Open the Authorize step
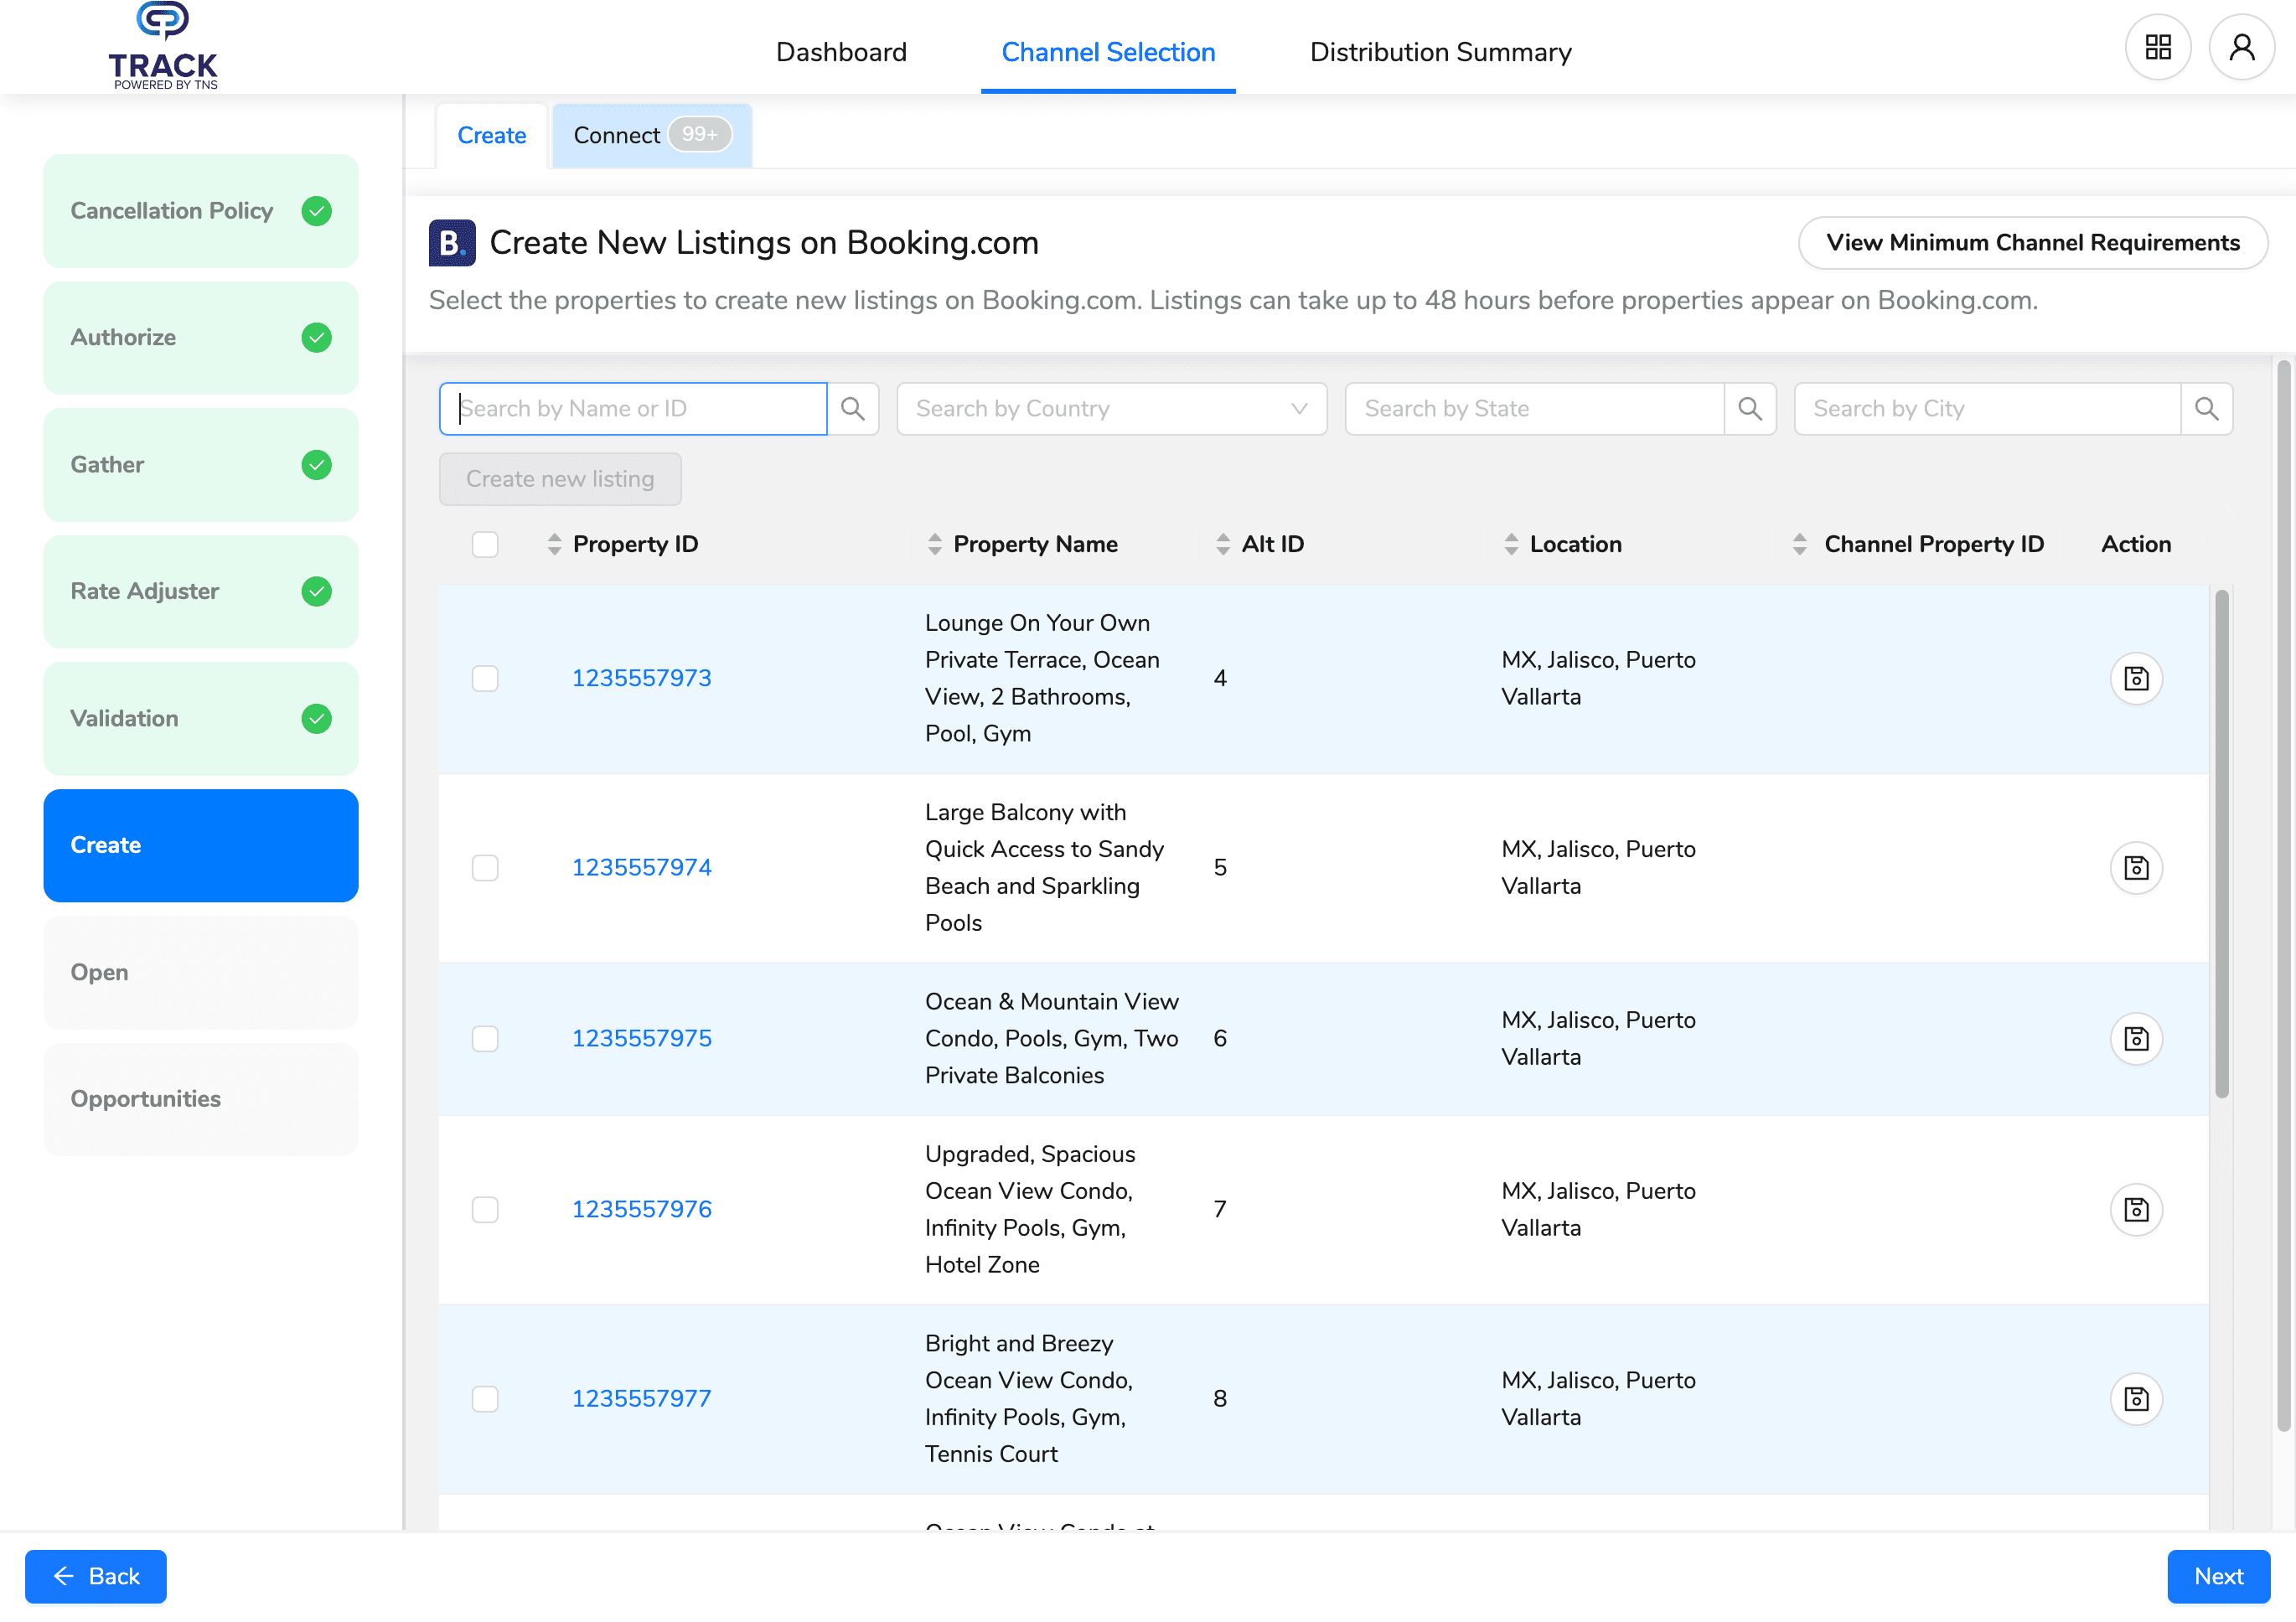 [201, 338]
